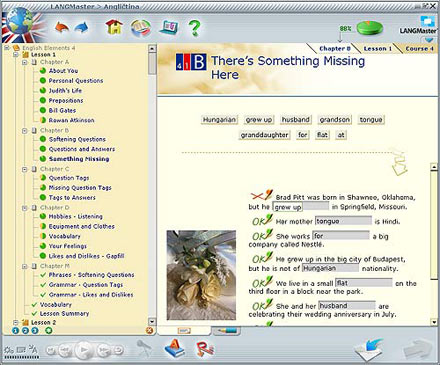Pick the word tile 'grandson'
The width and height of the screenshot is (440, 365).
click(335, 120)
